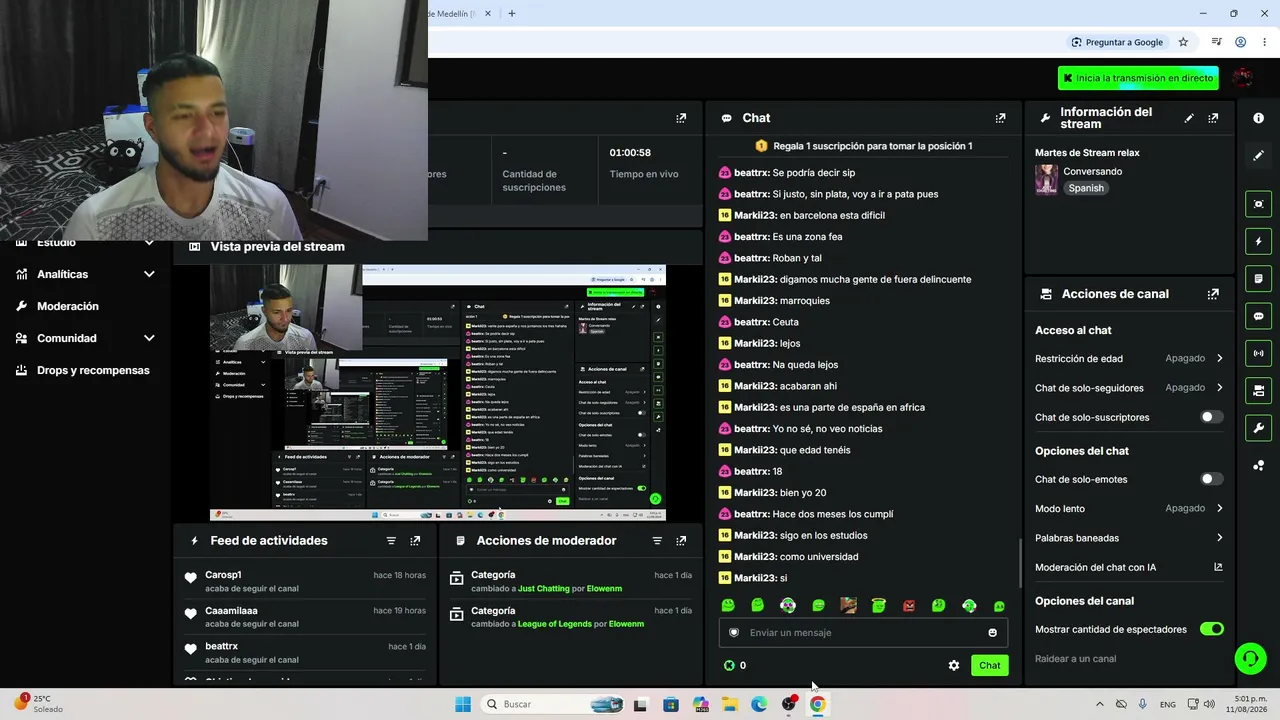
Task: Open Chat de solo-seguidores options
Action: (1129, 387)
